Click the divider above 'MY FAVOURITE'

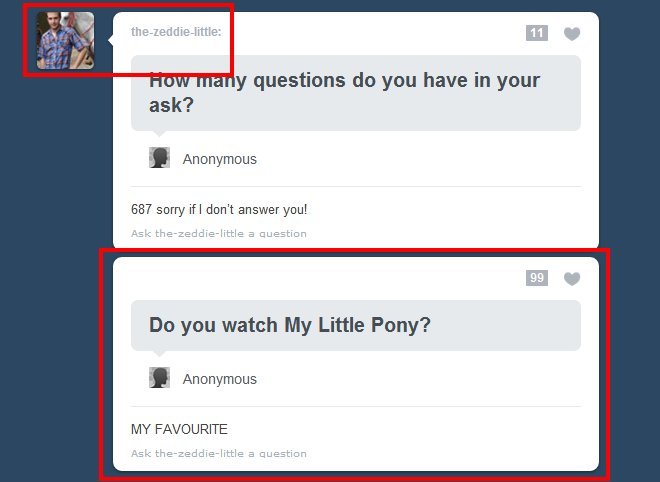(x=356, y=407)
